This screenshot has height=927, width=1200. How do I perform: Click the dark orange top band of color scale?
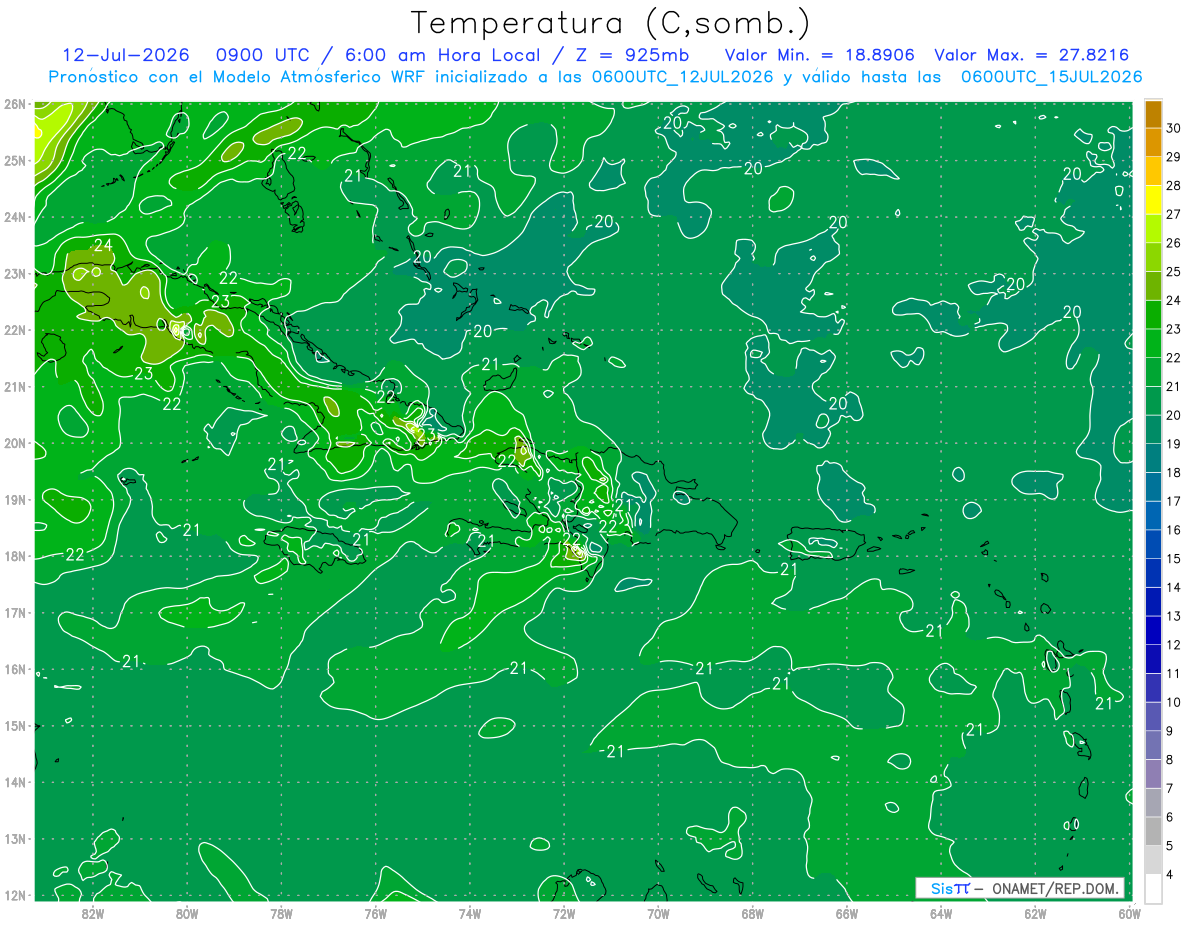(1153, 114)
